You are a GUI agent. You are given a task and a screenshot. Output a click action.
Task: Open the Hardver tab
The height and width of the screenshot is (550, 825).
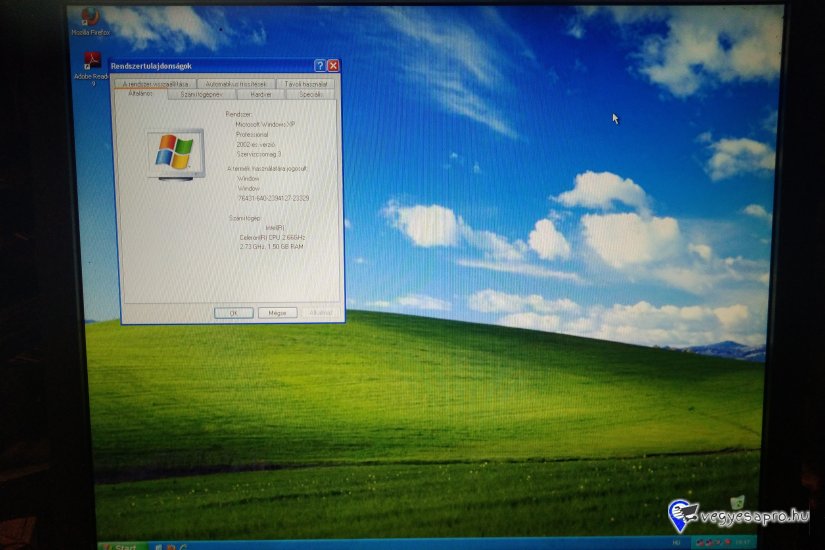tap(260, 95)
